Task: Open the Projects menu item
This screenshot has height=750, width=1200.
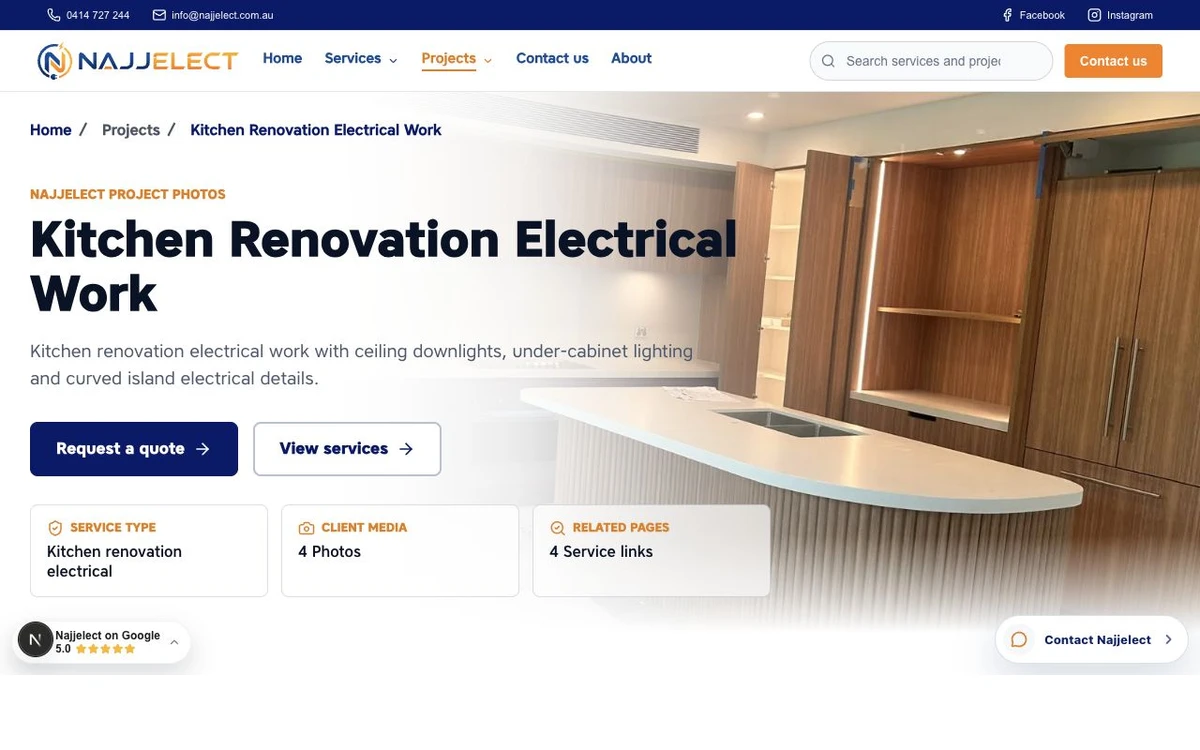Action: point(448,58)
